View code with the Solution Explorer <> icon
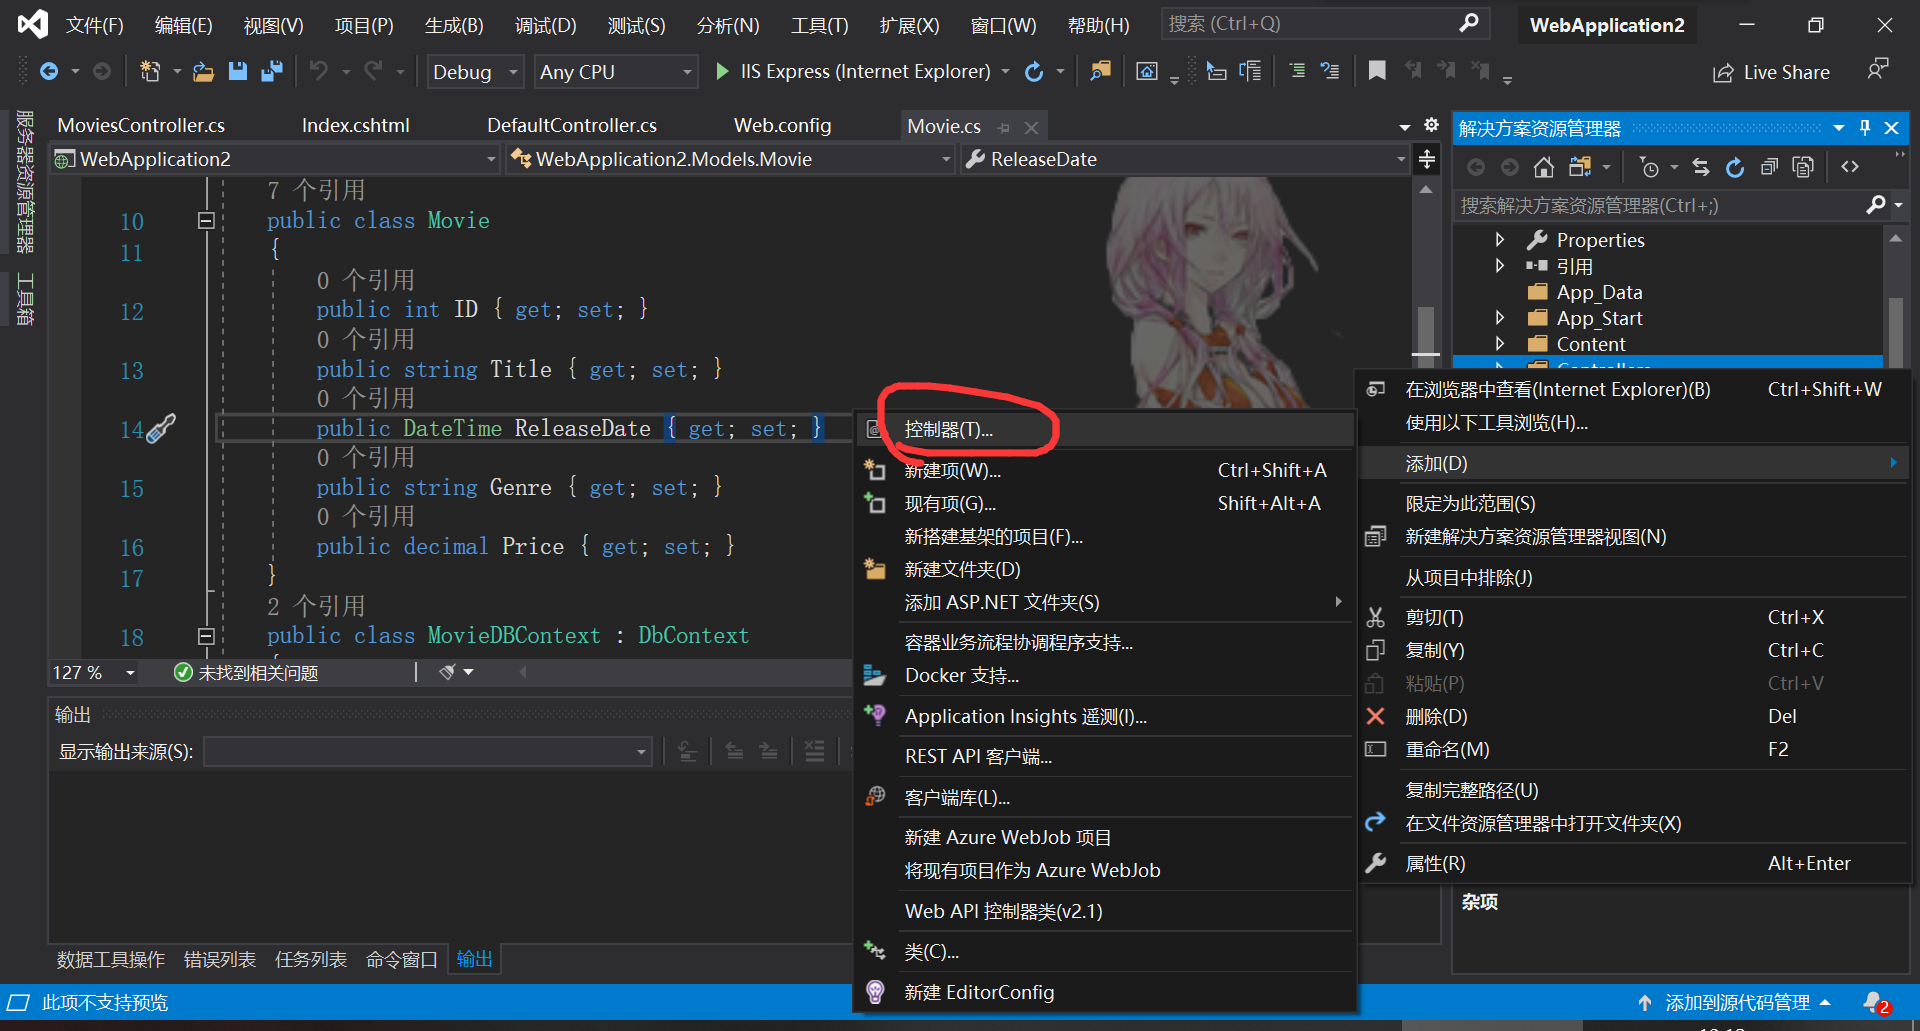Screen dimensions: 1920x1031 coord(1850,166)
